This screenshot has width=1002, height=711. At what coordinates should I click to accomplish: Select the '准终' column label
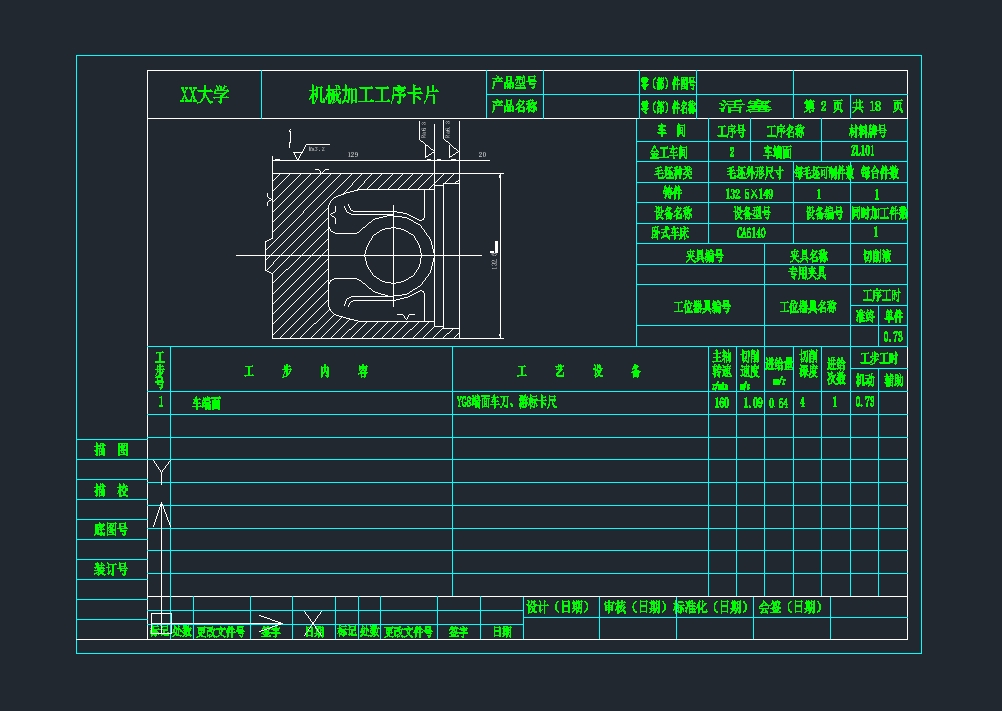coord(865,316)
